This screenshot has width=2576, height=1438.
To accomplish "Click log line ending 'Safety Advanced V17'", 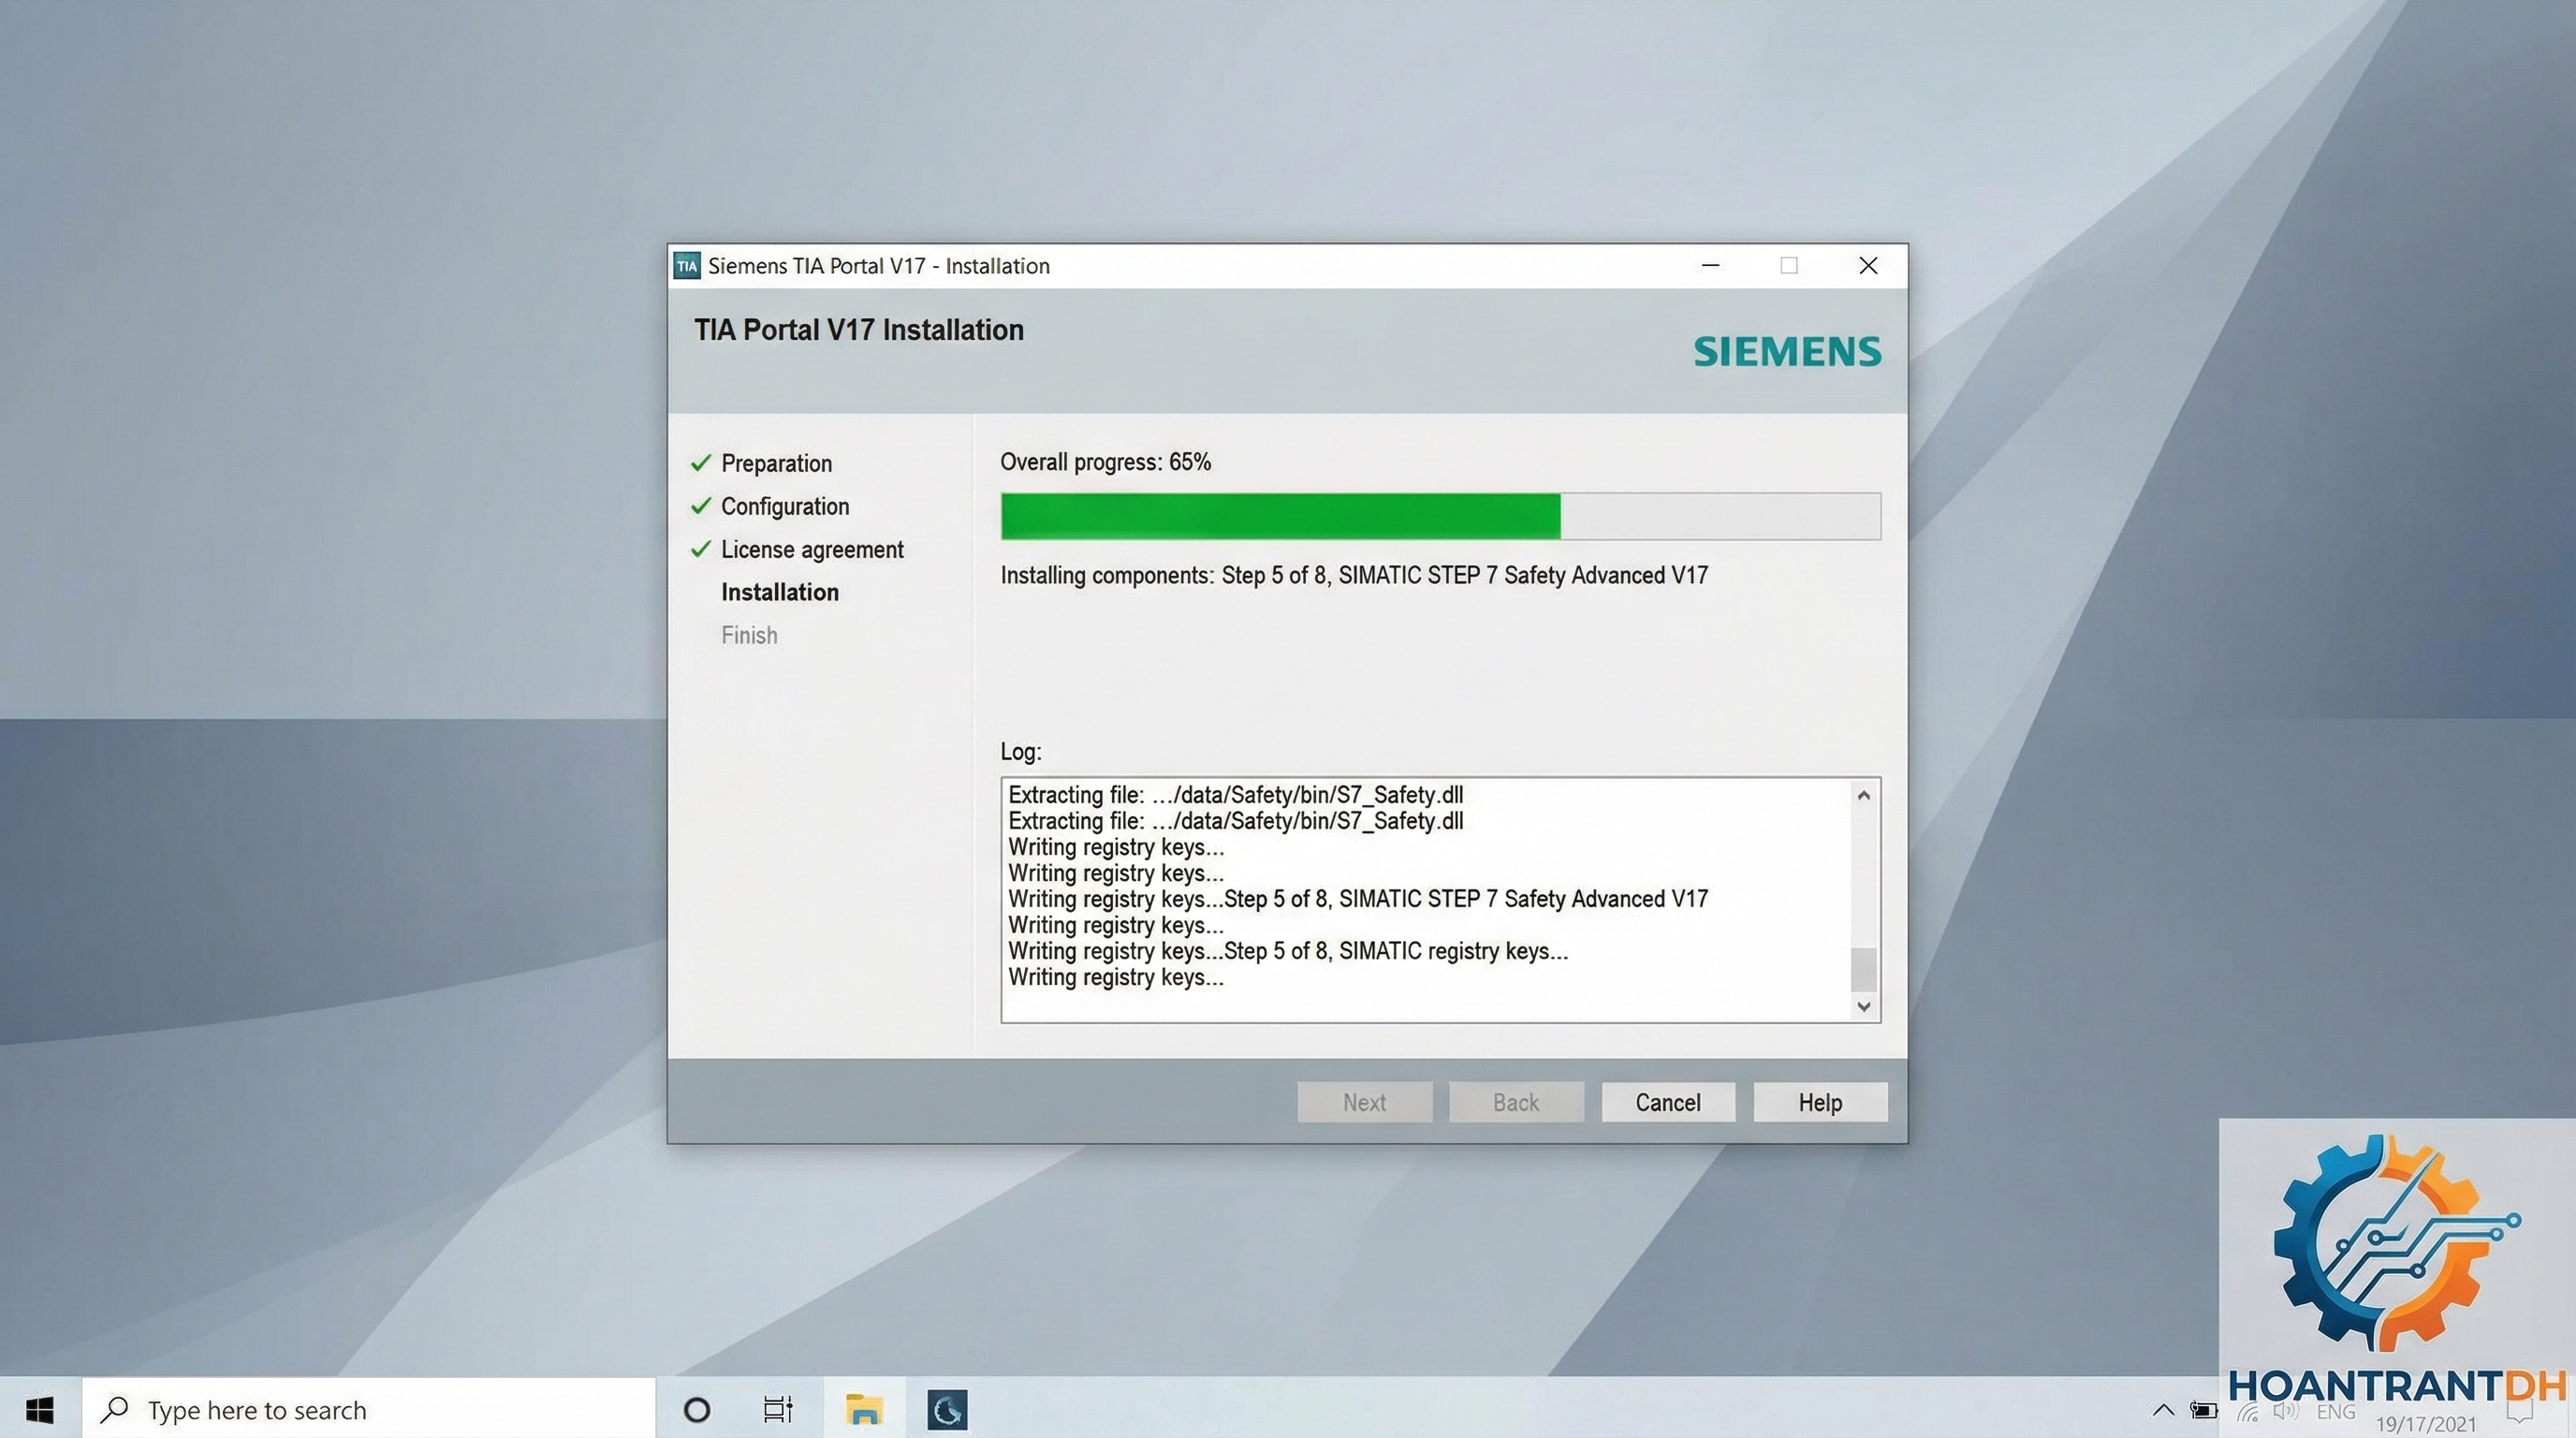I will pos(1358,899).
